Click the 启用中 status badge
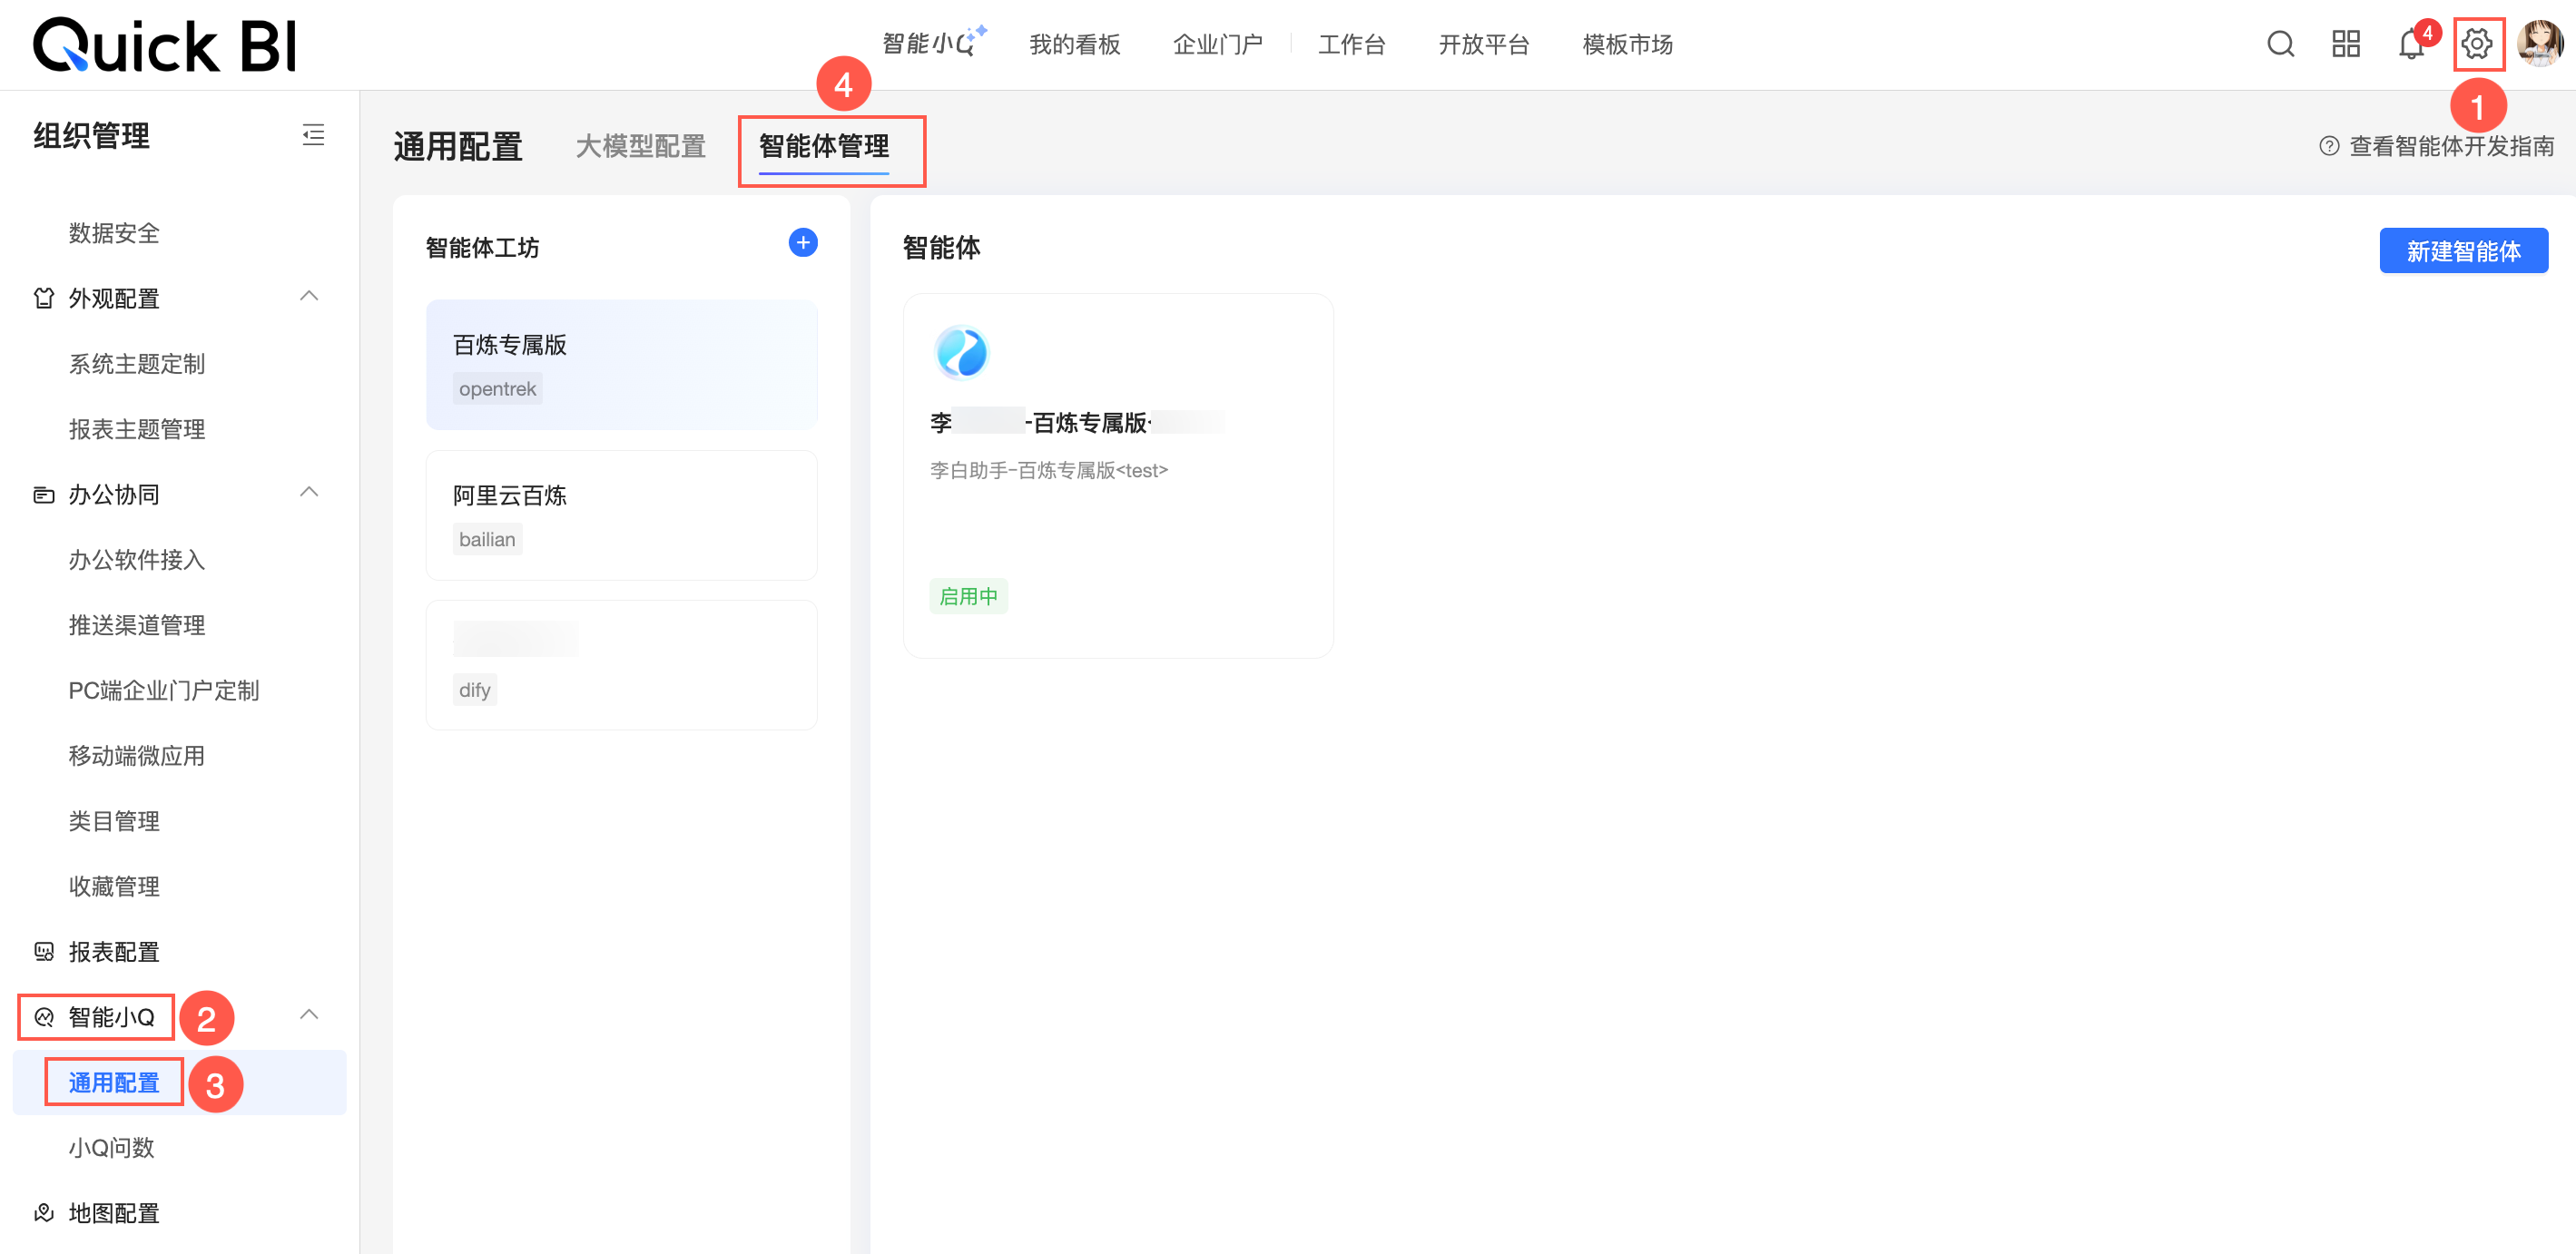The height and width of the screenshot is (1254, 2576). [x=968, y=596]
